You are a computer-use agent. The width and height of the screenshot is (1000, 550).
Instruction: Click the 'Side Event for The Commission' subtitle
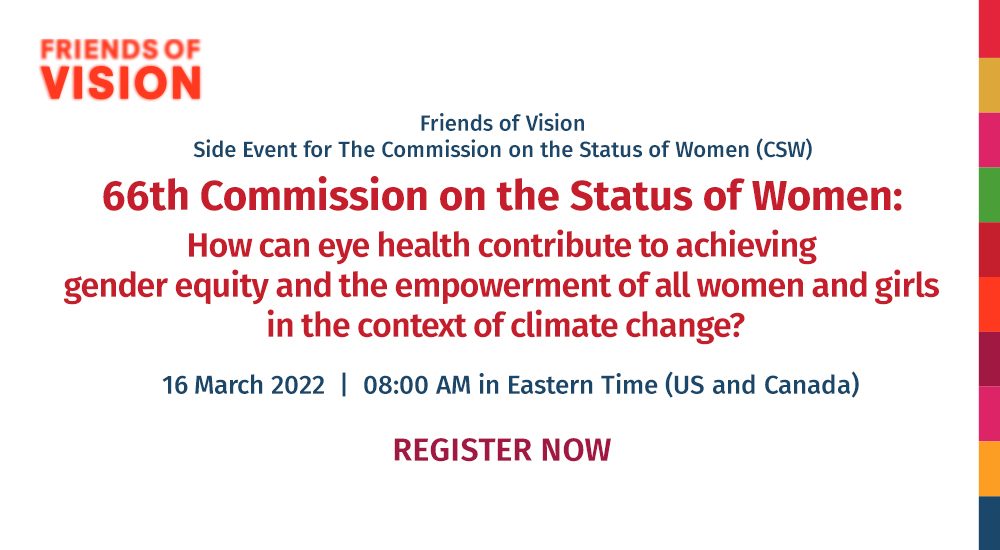click(x=503, y=151)
